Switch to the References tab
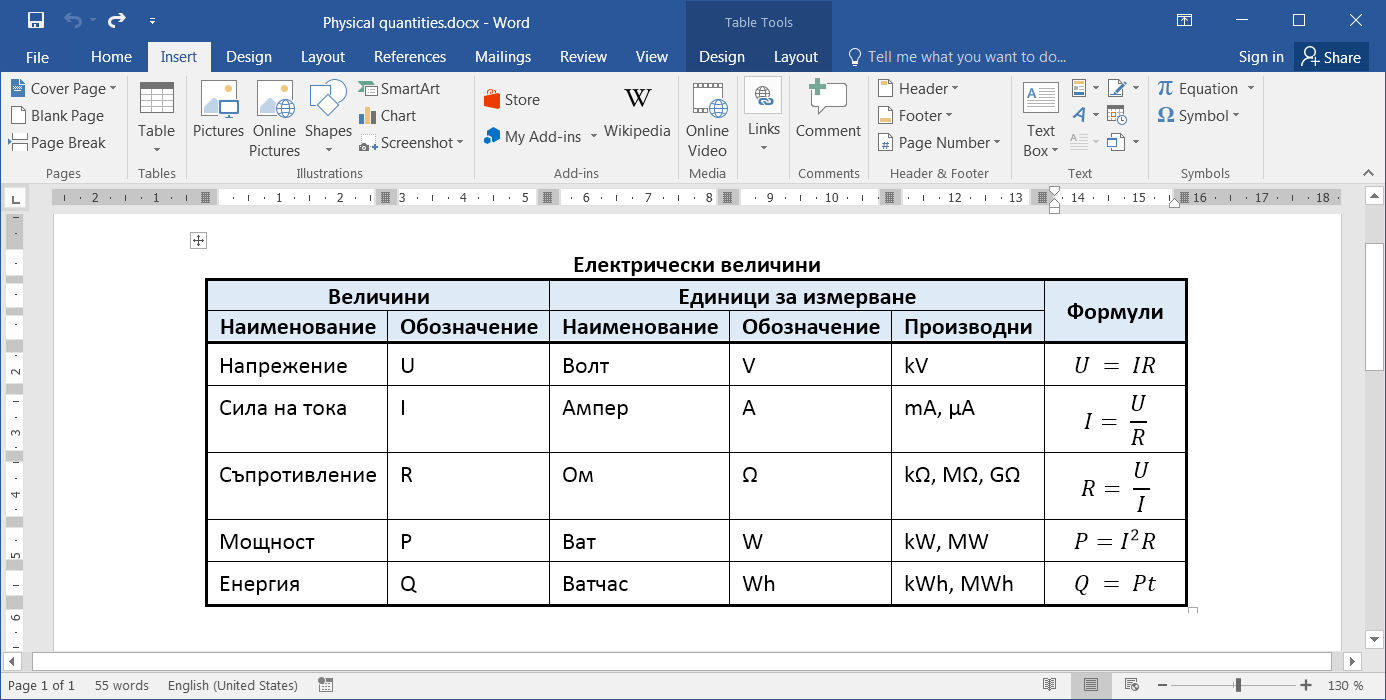Viewport: 1386px width, 700px height. click(409, 57)
